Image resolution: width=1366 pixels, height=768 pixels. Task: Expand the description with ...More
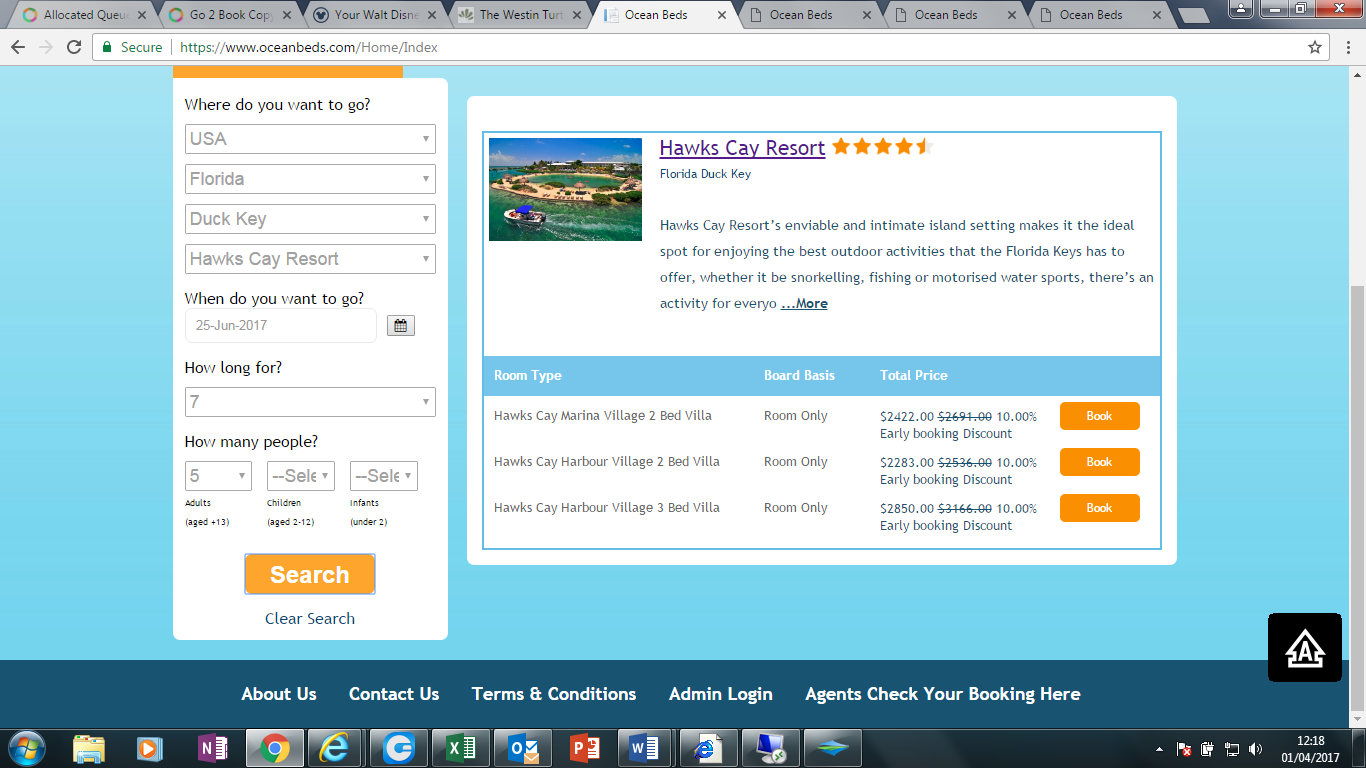(x=804, y=304)
